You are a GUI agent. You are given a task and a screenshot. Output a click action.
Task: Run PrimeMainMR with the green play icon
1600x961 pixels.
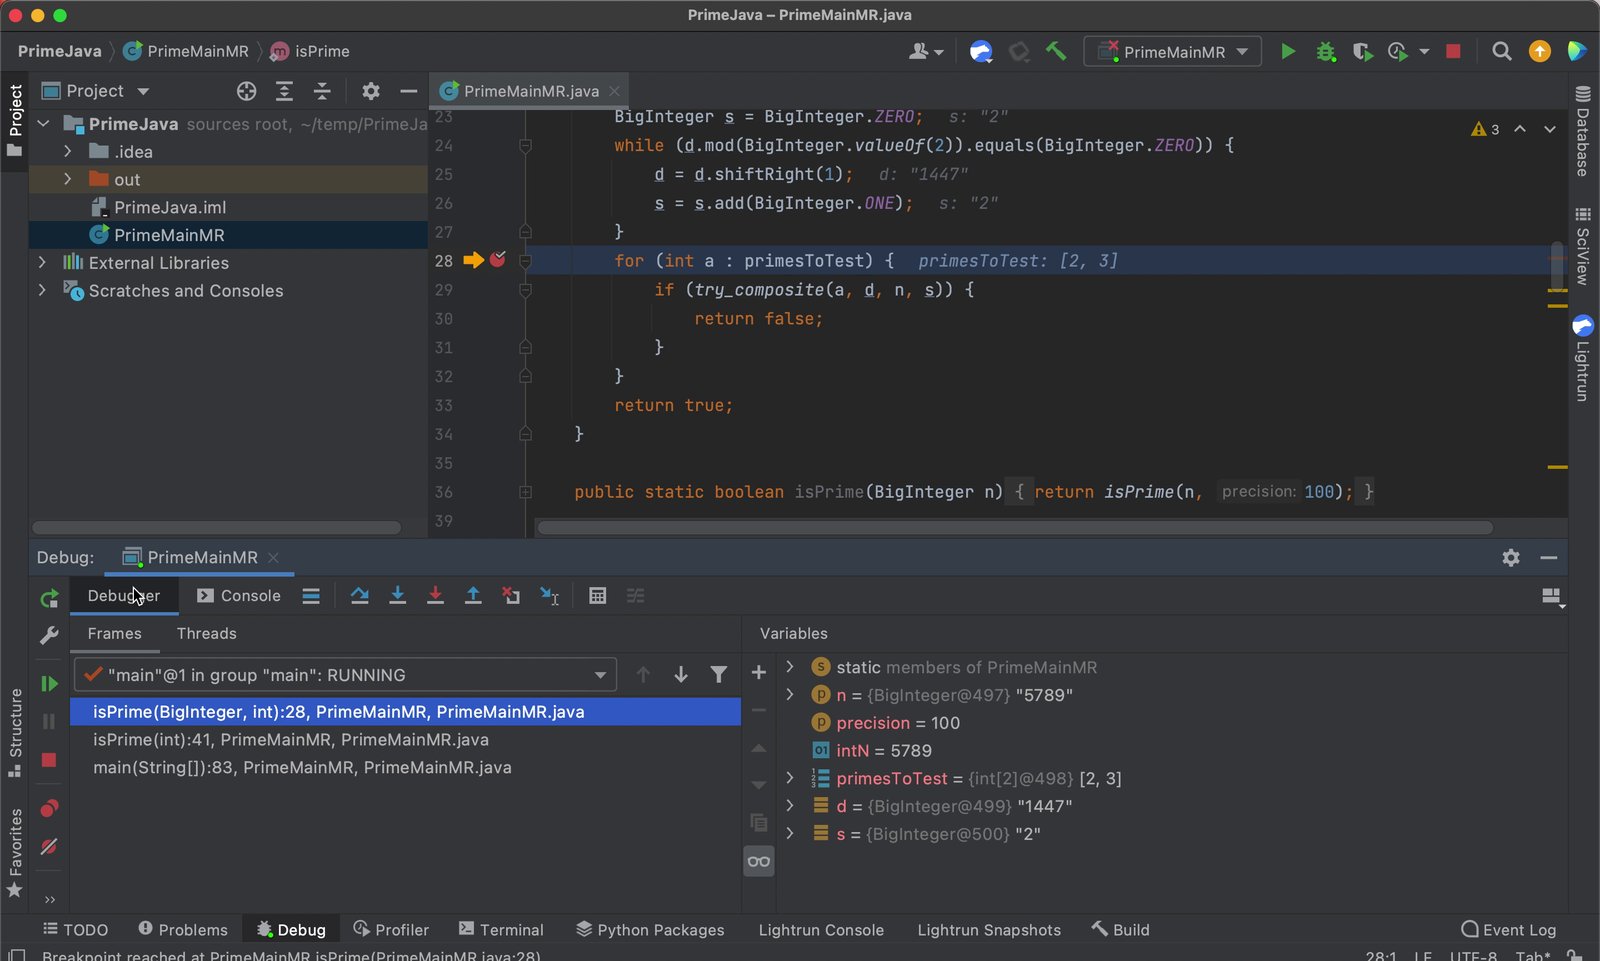coord(1288,51)
